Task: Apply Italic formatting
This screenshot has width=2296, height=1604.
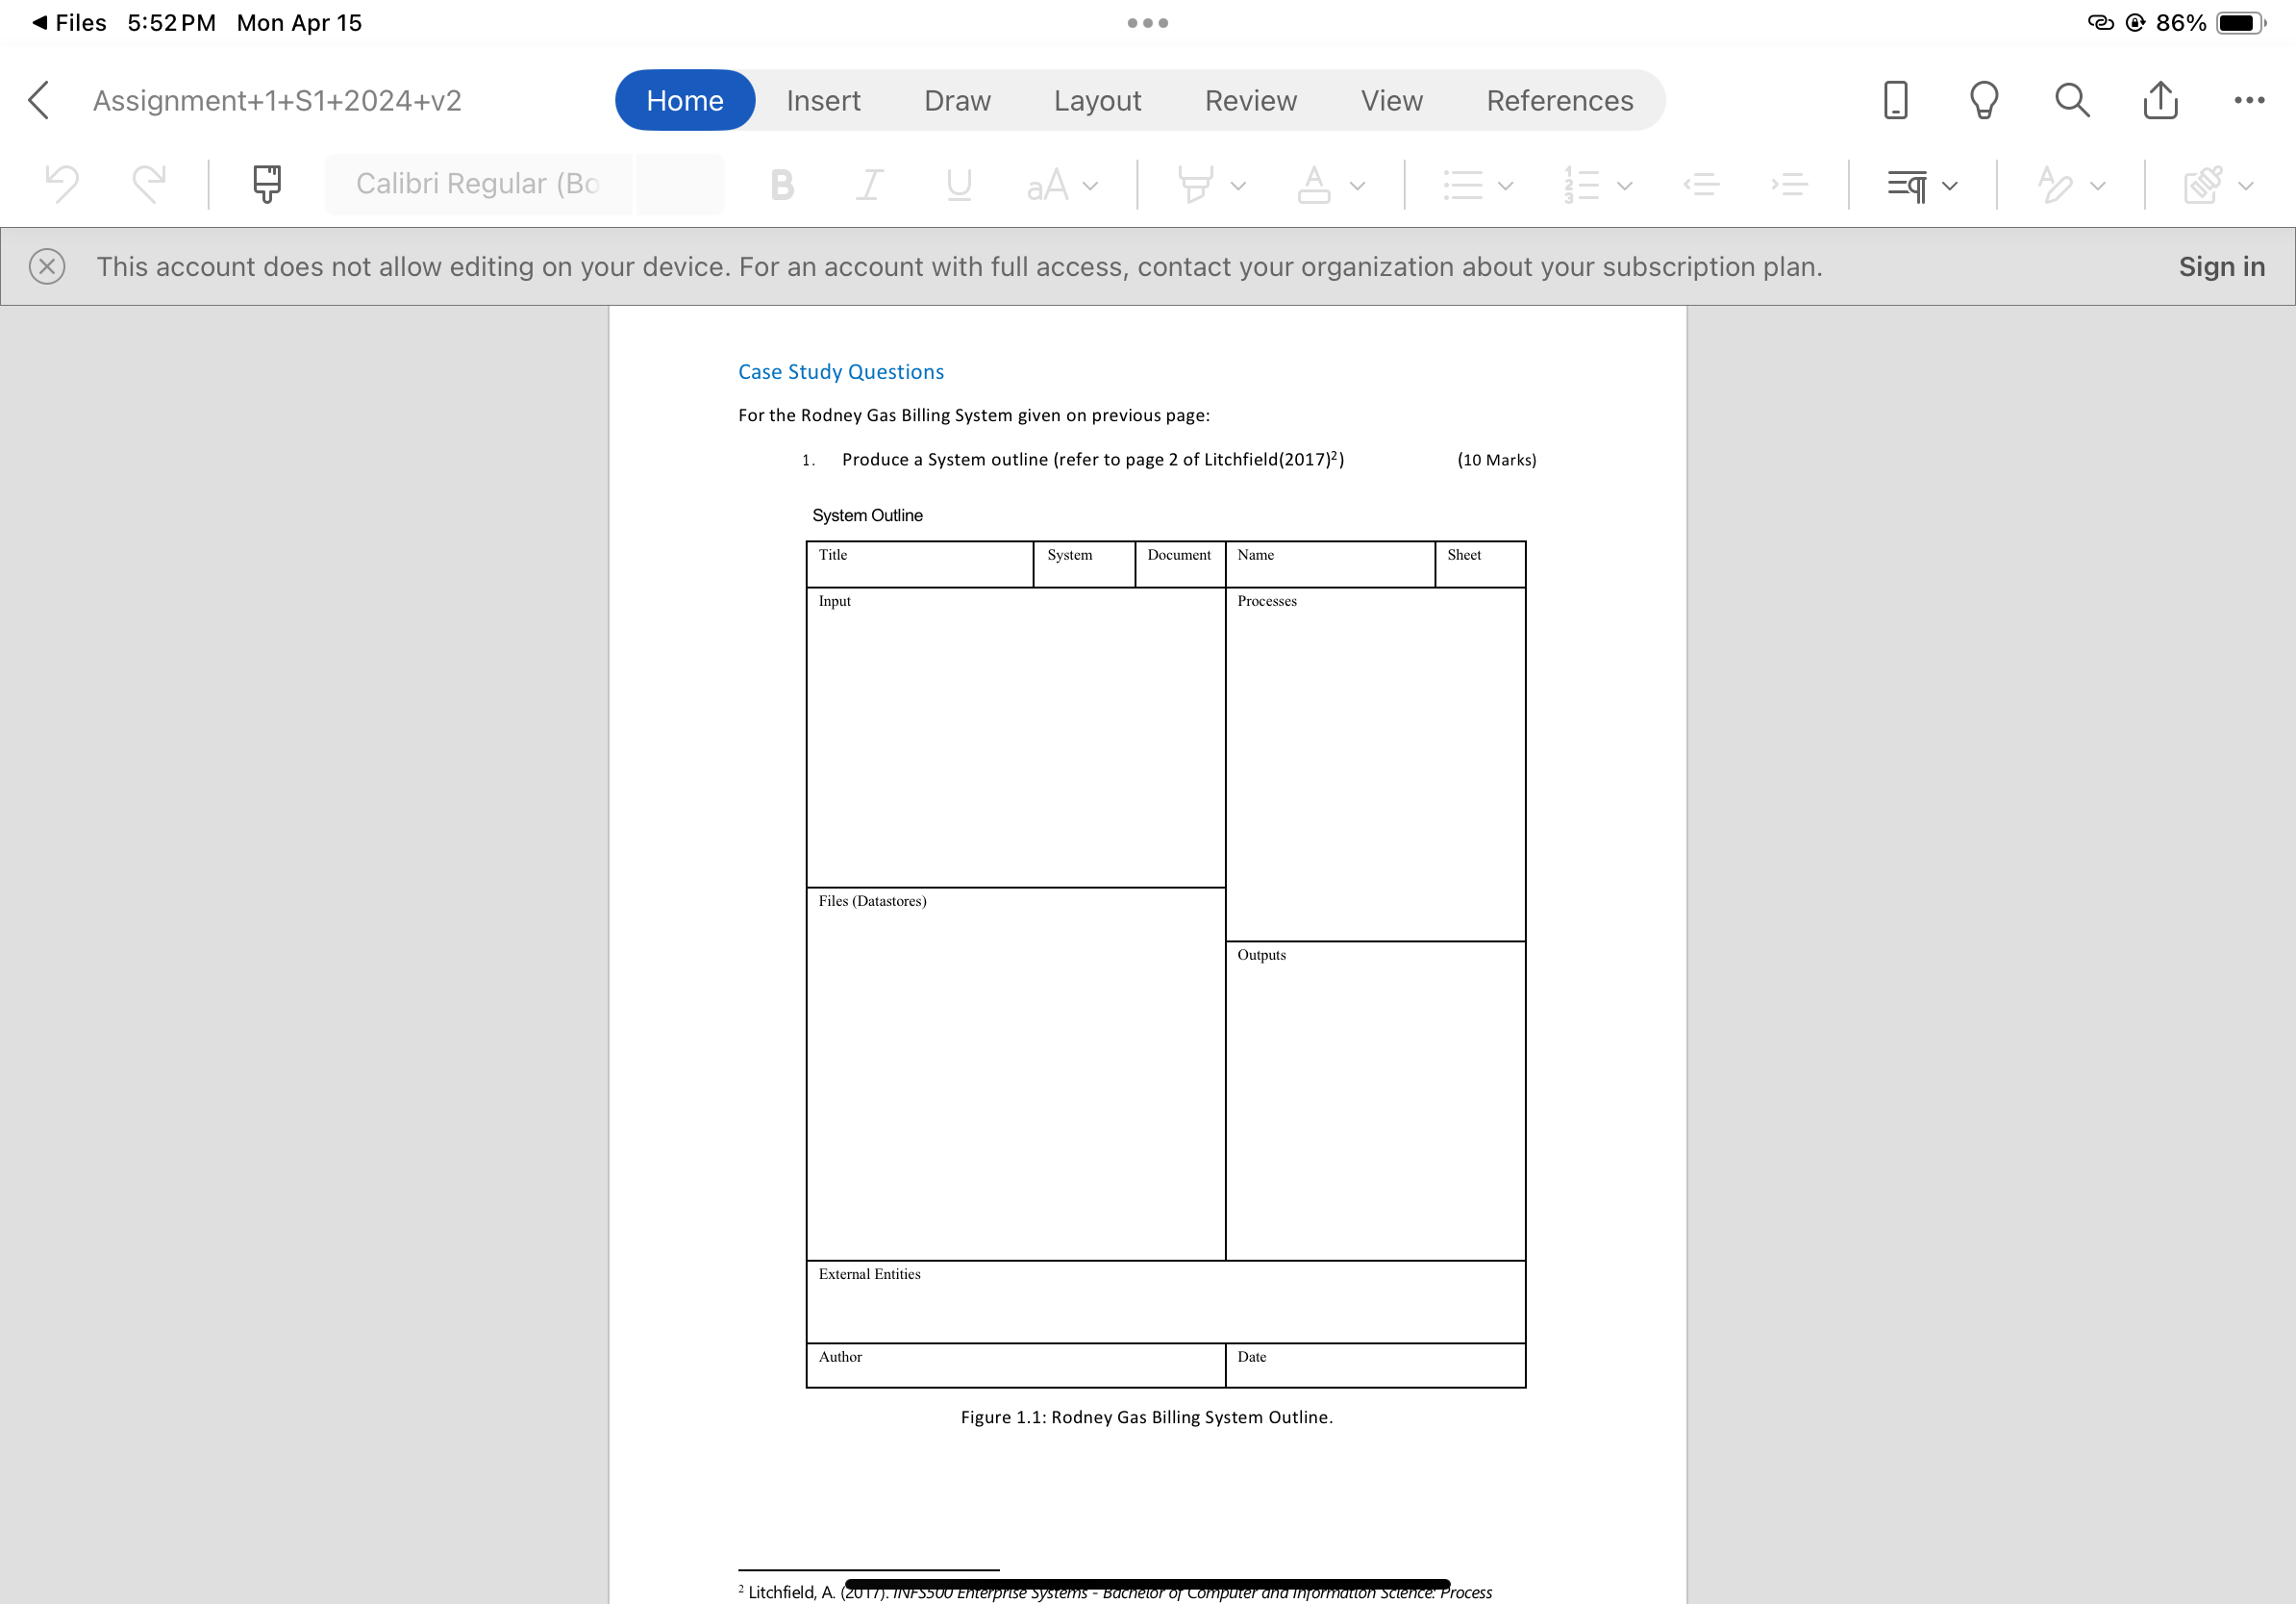Action: click(868, 184)
